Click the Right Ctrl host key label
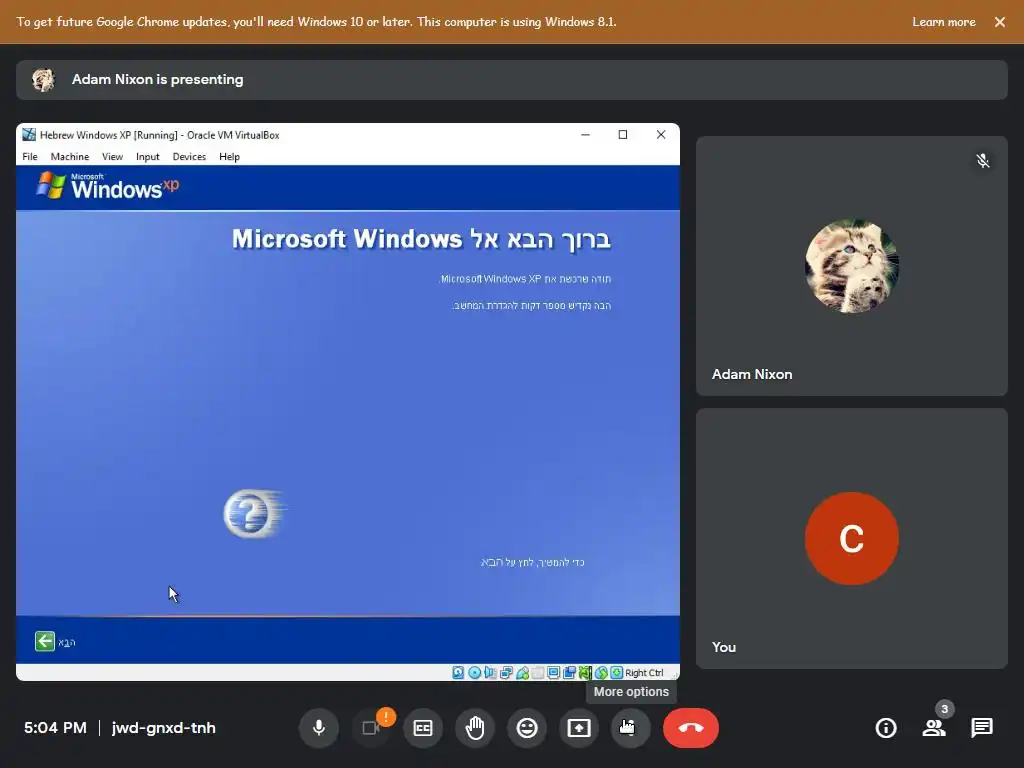This screenshot has width=1024, height=768. (x=645, y=673)
